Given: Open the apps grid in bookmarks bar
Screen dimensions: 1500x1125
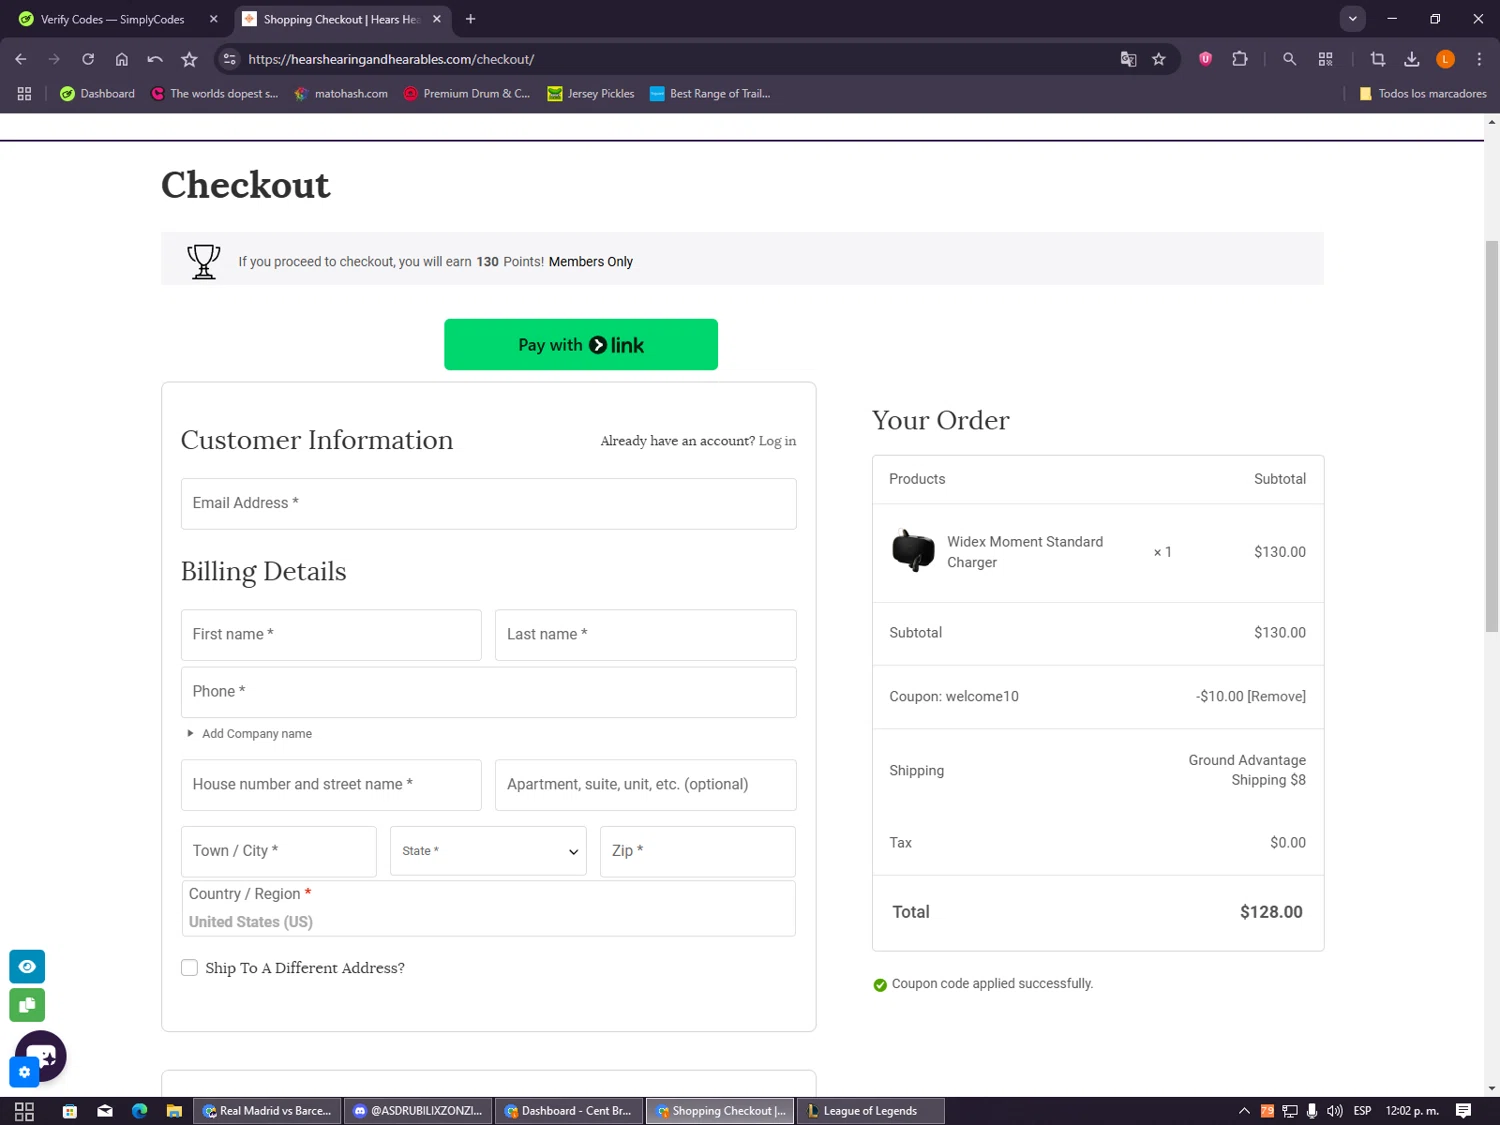Looking at the screenshot, I should 24,93.
